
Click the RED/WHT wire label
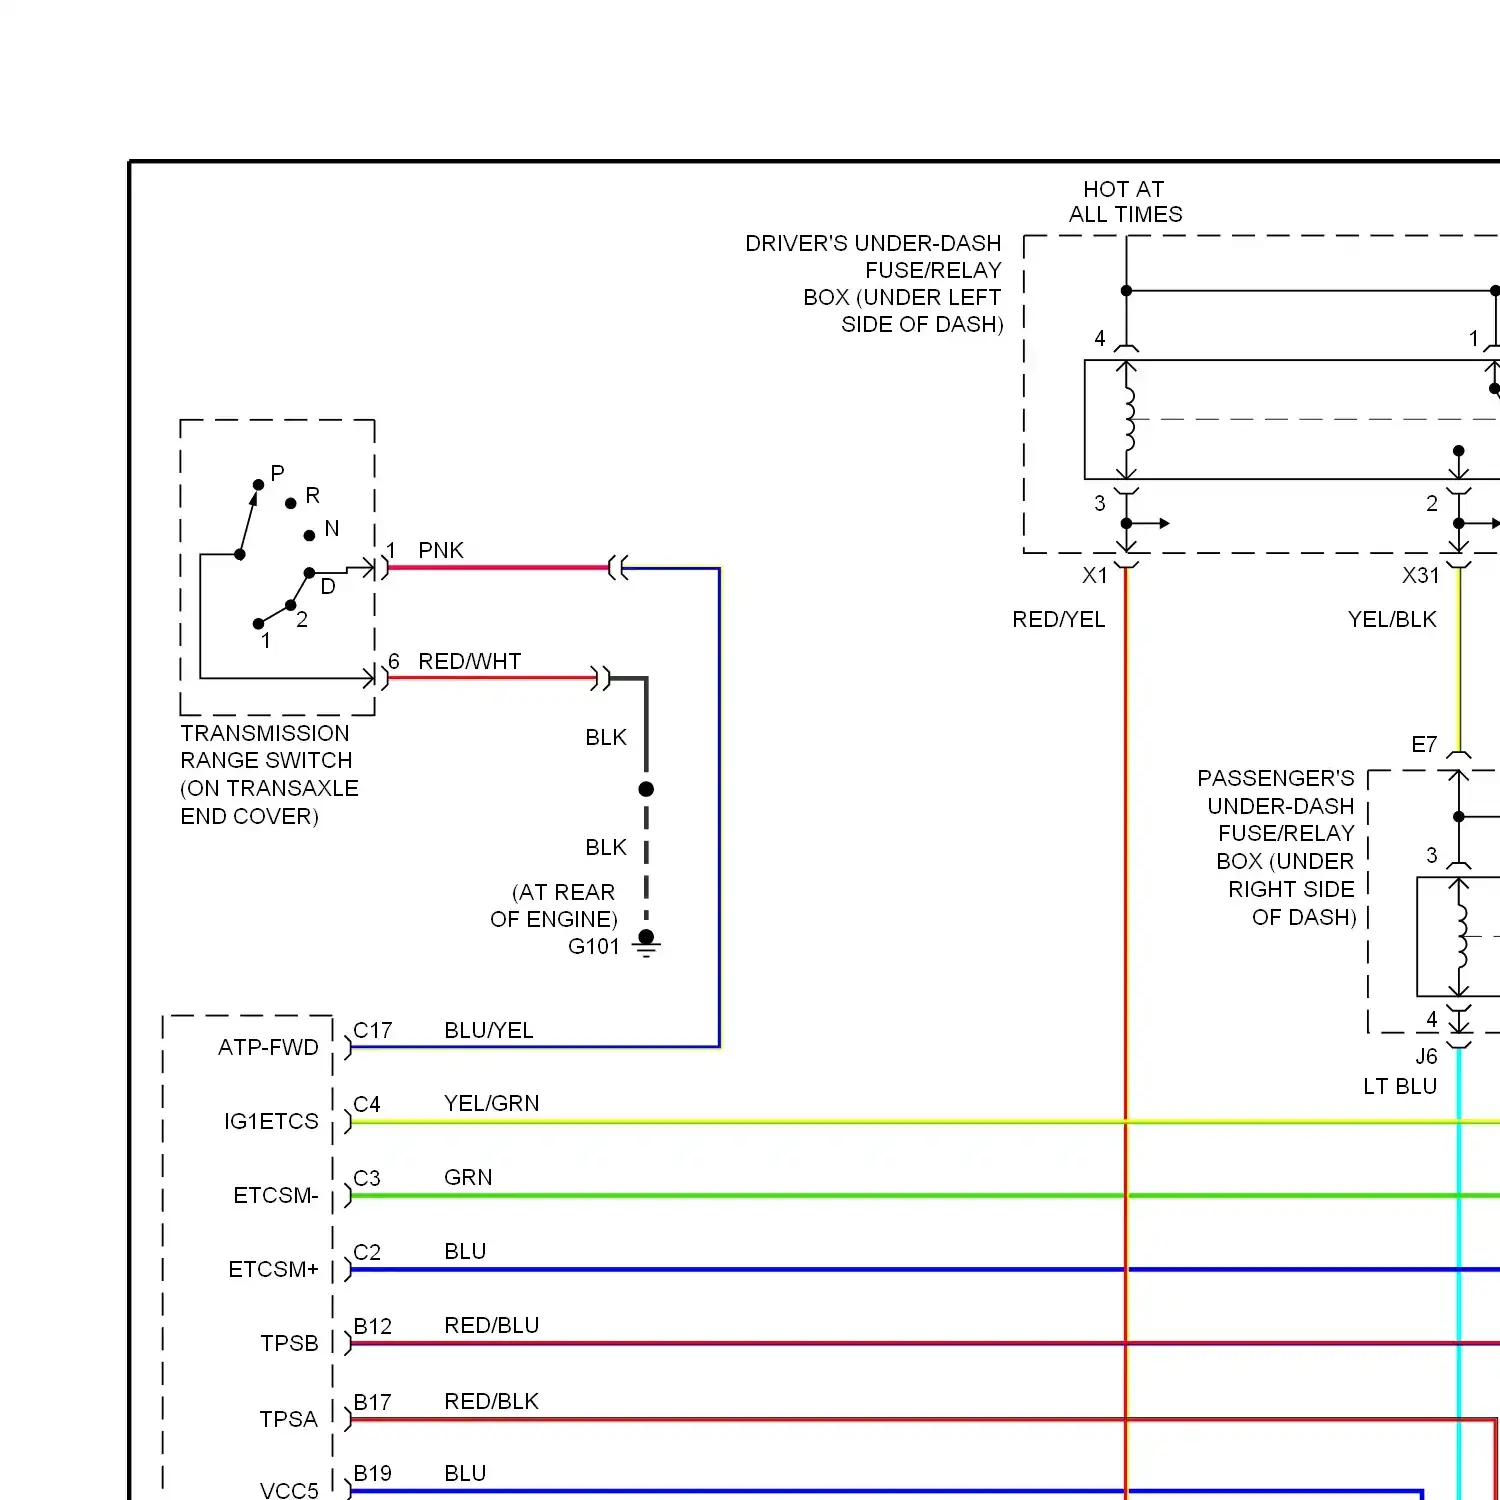(x=469, y=661)
